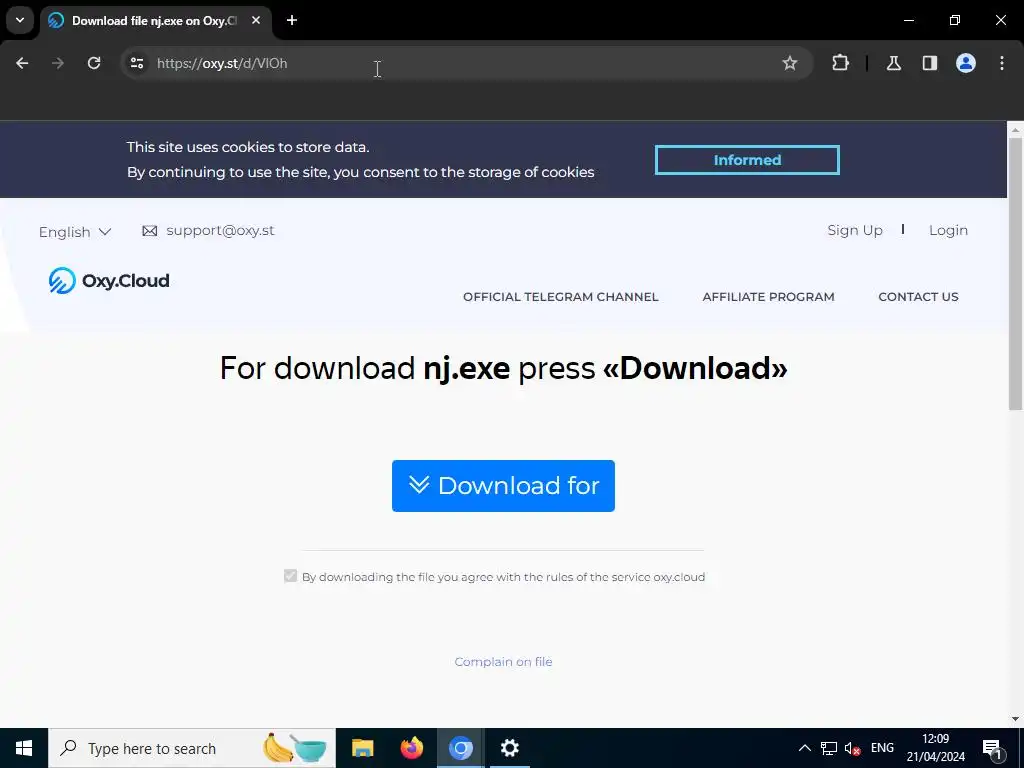Open the Sign Up link
The image size is (1024, 768).
coord(855,231)
